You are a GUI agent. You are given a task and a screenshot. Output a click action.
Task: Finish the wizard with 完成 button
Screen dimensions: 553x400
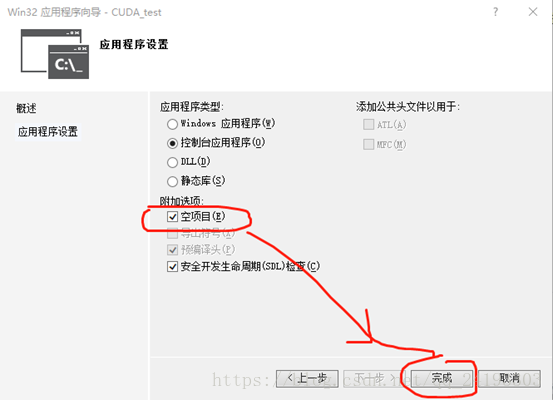tap(442, 378)
